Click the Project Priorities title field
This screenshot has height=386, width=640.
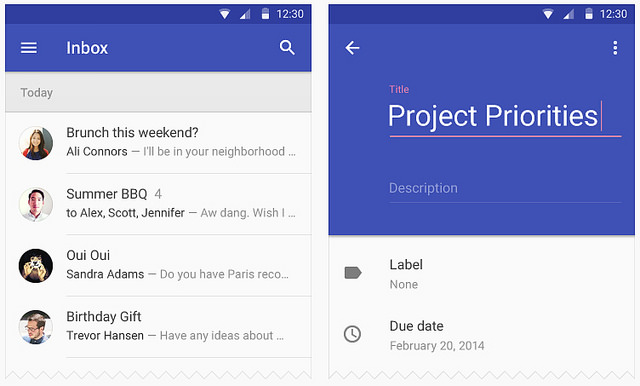click(505, 116)
